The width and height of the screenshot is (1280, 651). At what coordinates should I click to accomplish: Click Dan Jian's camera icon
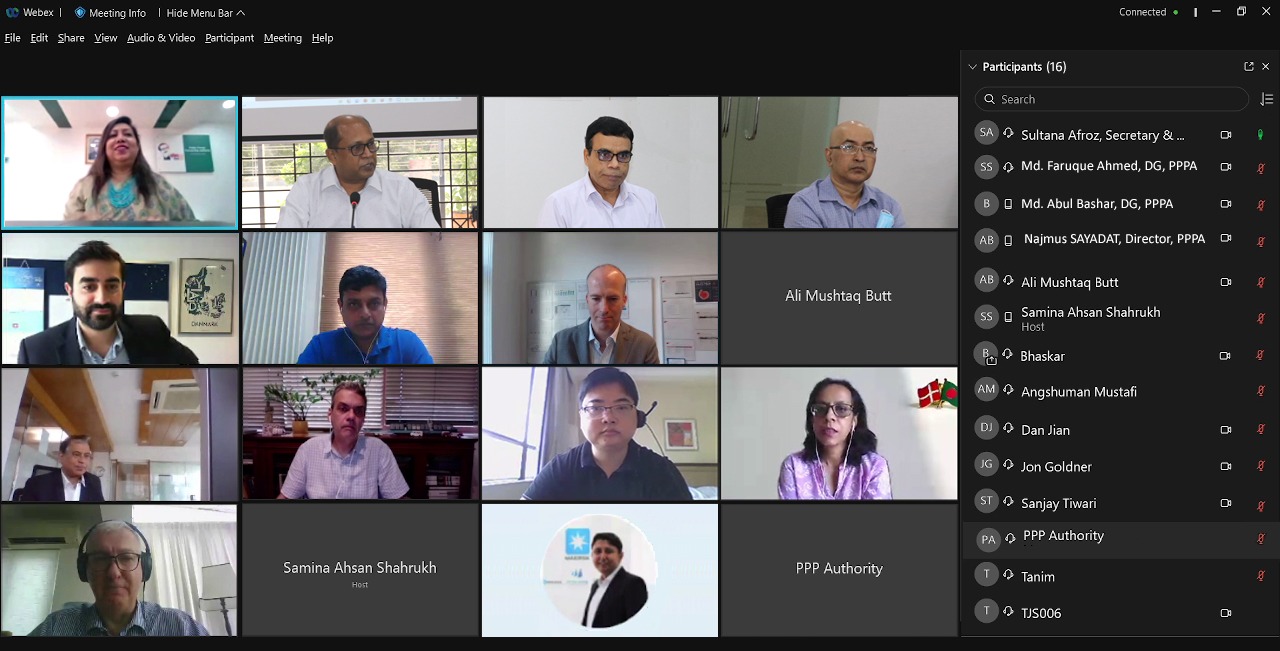(x=1225, y=430)
